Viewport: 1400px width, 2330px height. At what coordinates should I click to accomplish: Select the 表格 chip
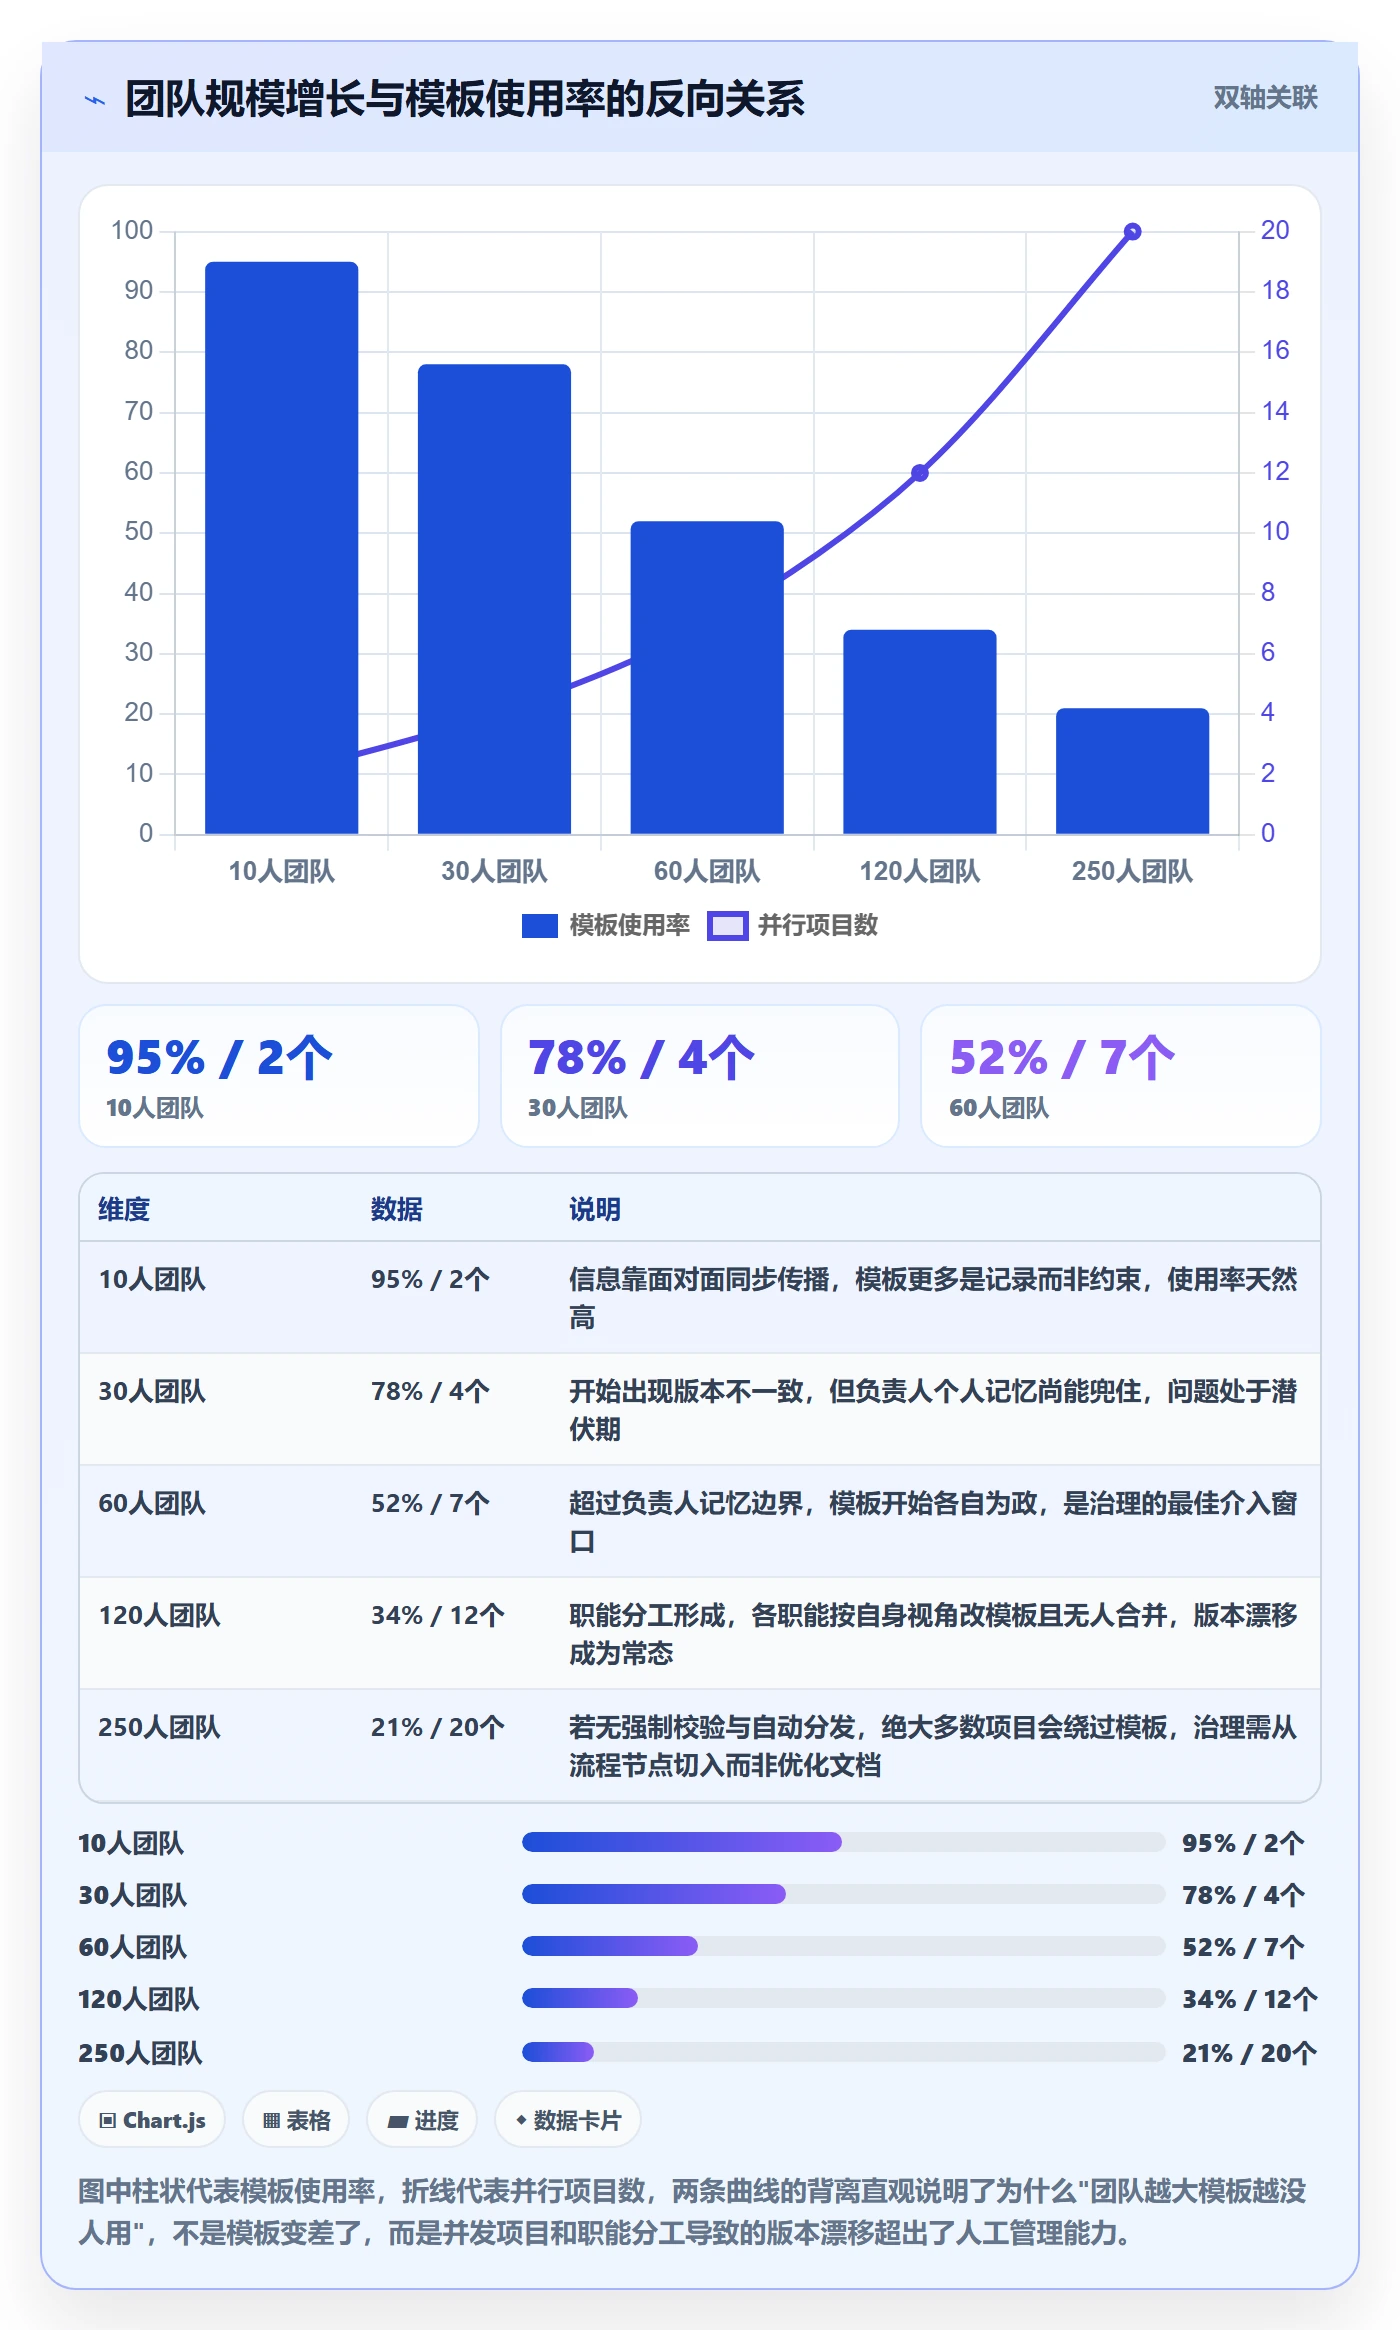[296, 2119]
